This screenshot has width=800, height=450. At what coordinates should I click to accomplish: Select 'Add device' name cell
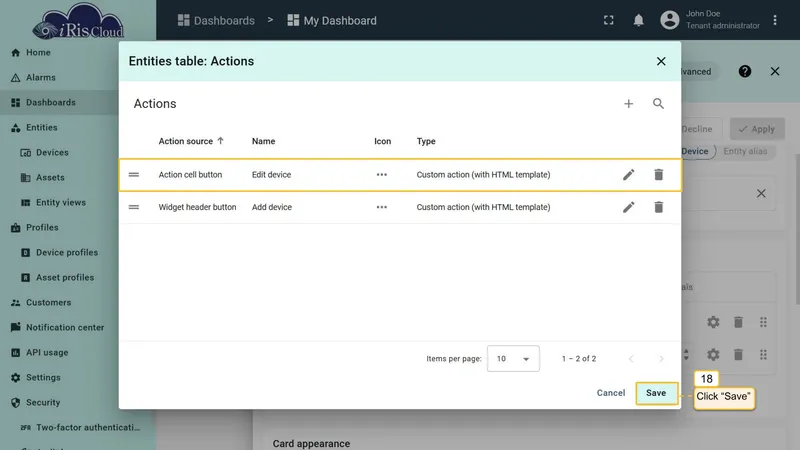(x=272, y=207)
